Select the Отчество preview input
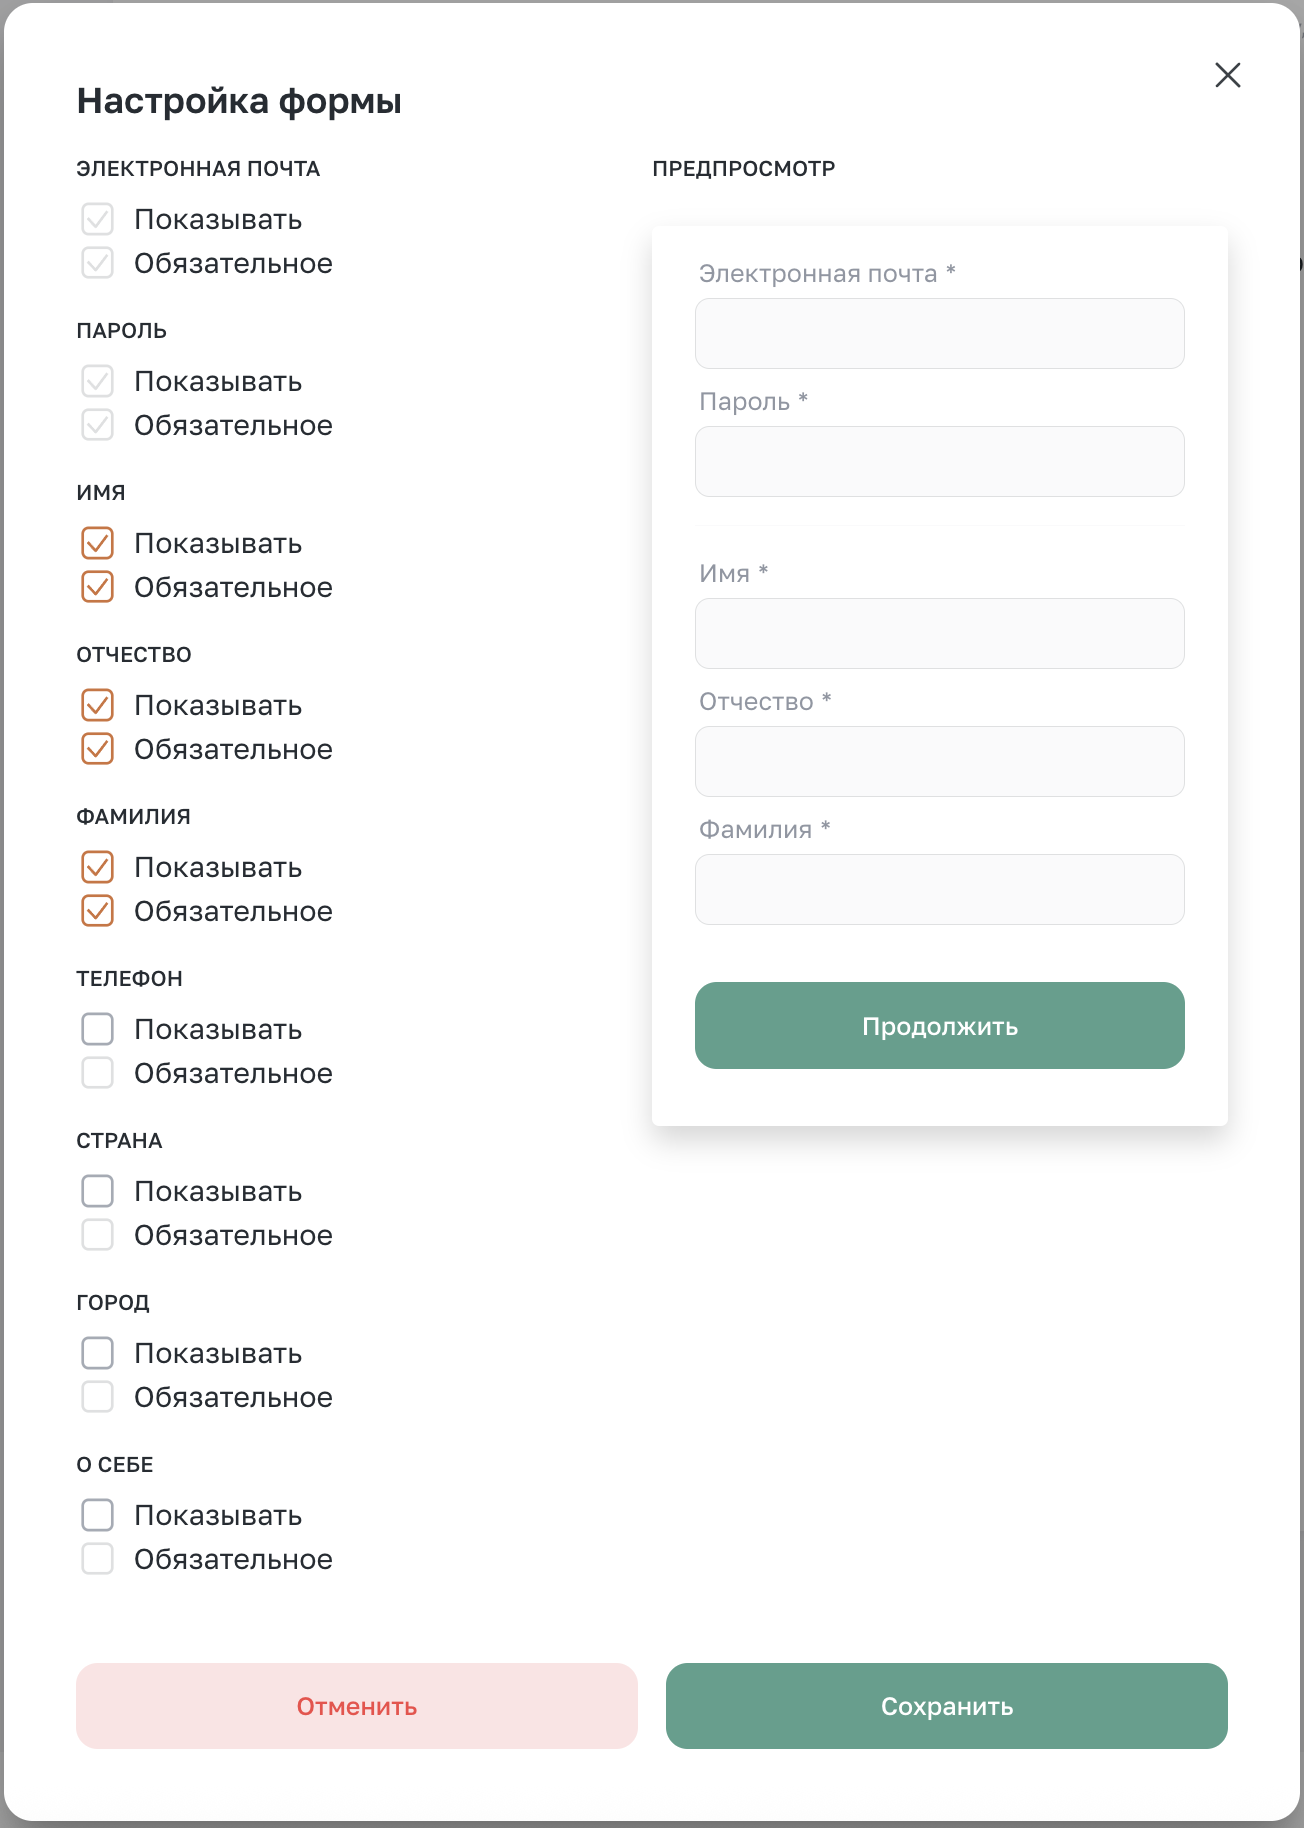Viewport: 1304px width, 1828px height. [939, 762]
